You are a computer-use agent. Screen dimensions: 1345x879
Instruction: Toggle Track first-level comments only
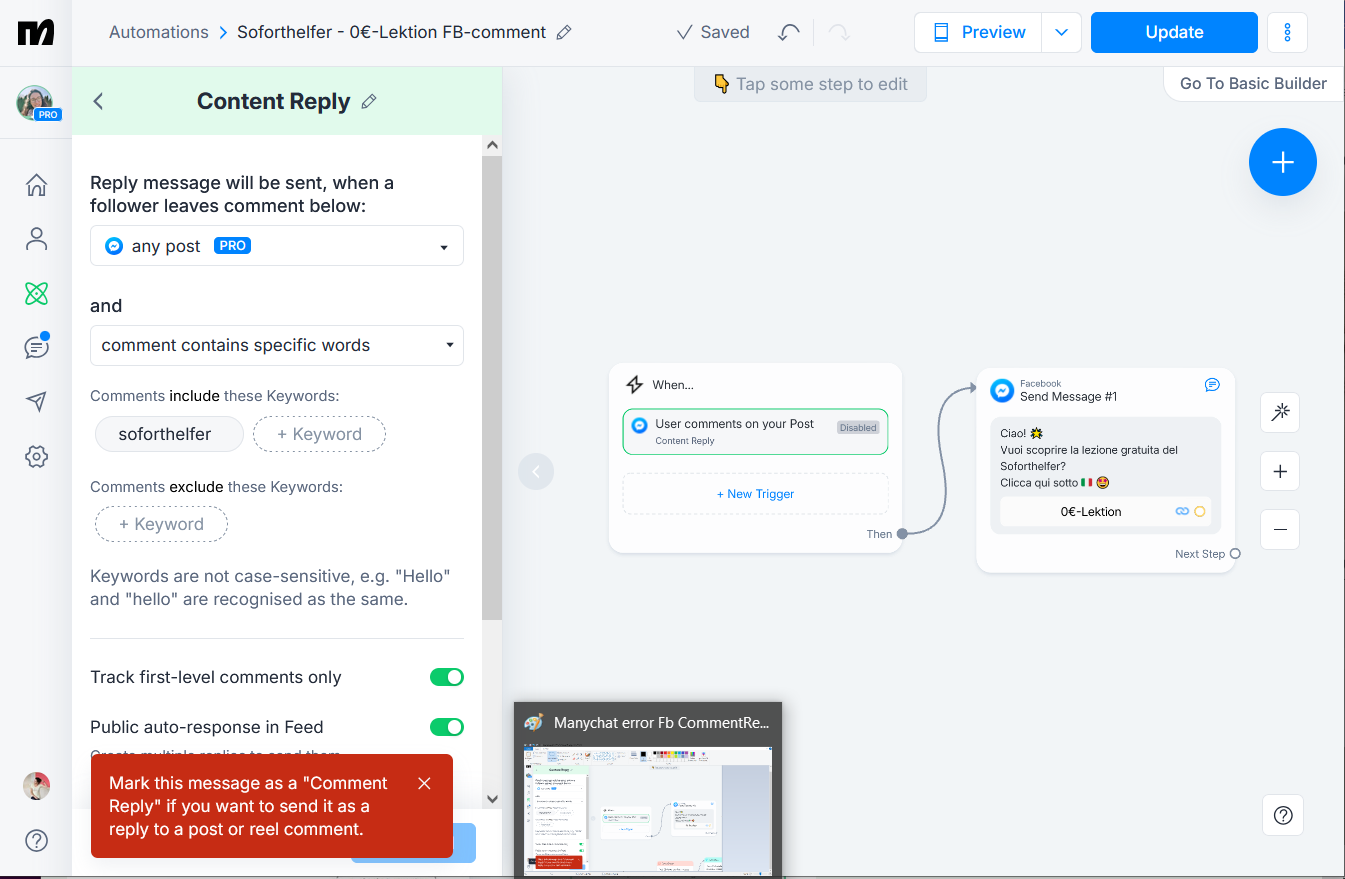click(x=447, y=677)
